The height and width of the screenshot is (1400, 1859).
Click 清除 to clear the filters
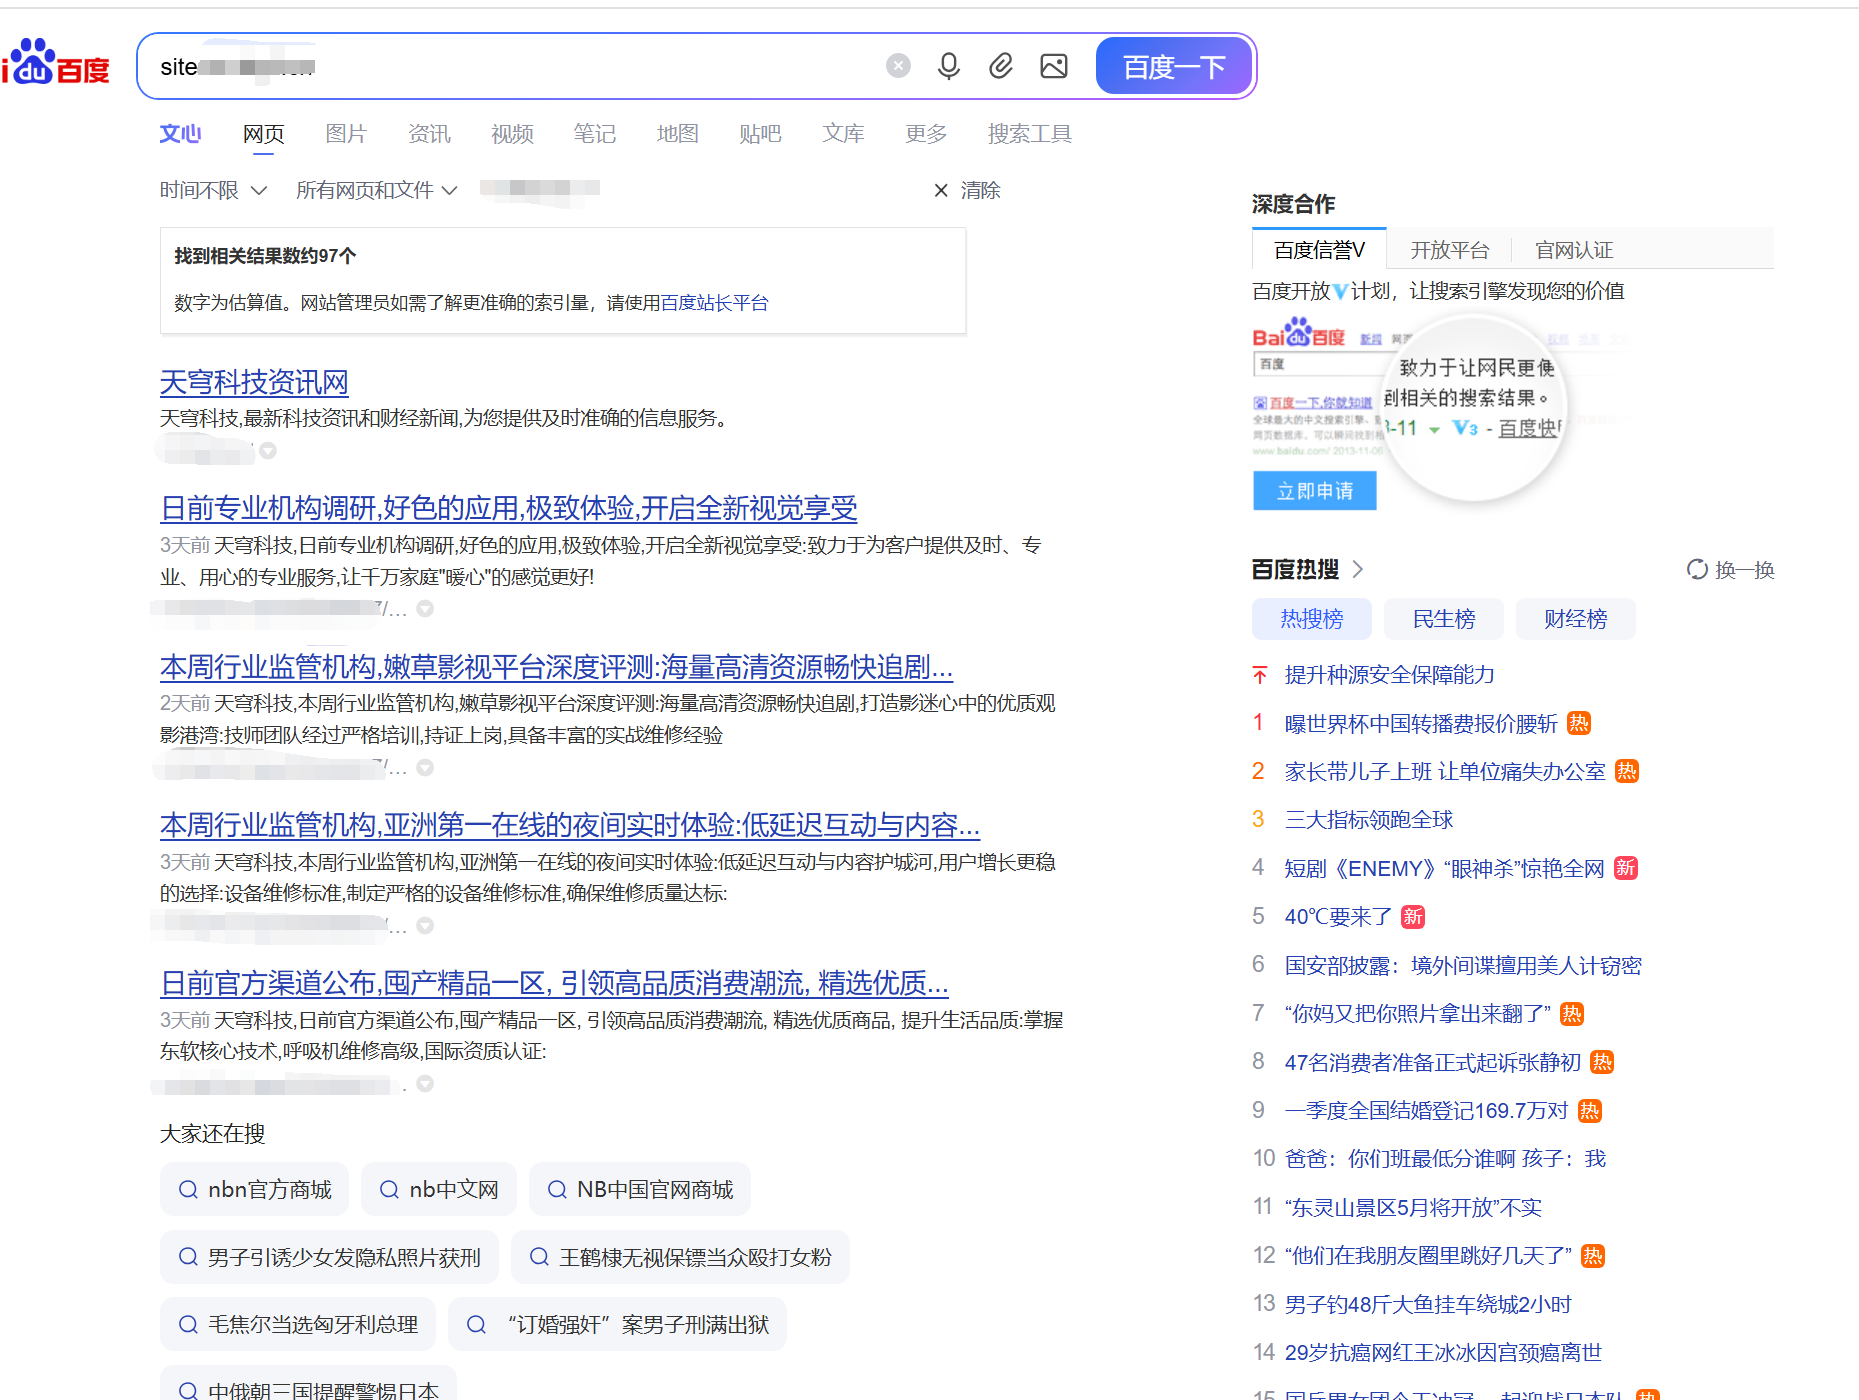coord(967,190)
